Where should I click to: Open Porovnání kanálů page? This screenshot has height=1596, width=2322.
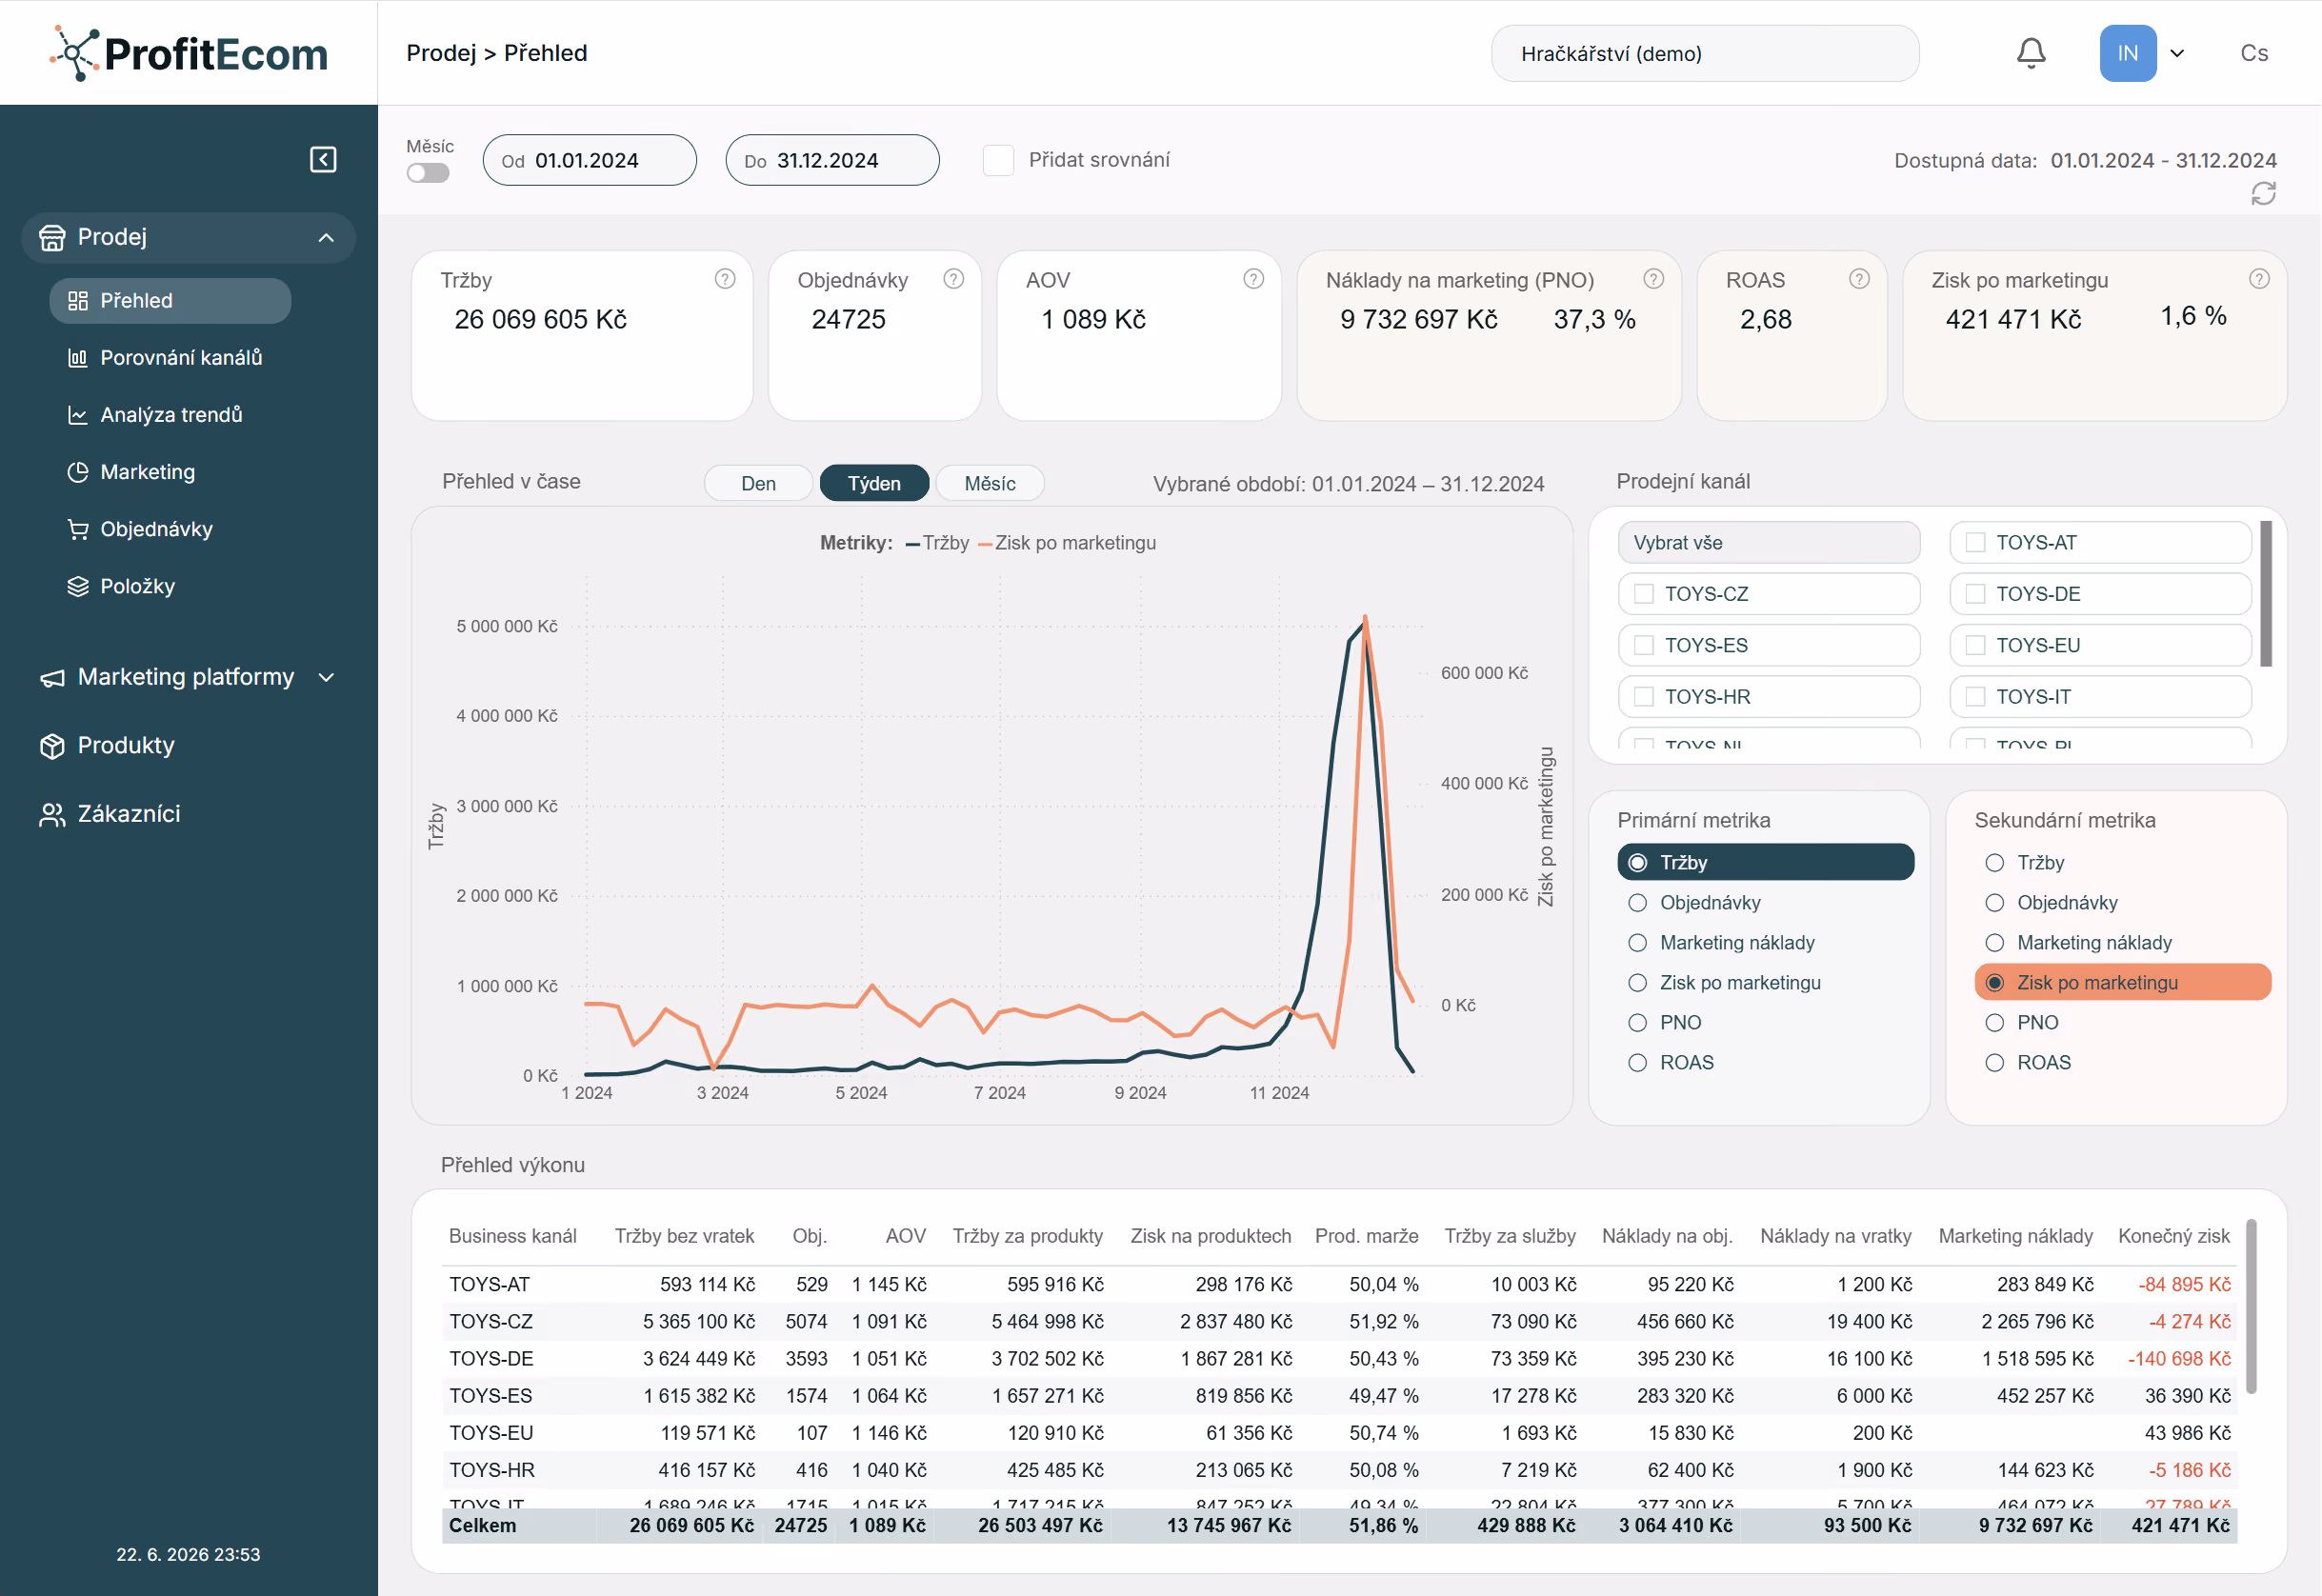pos(180,358)
